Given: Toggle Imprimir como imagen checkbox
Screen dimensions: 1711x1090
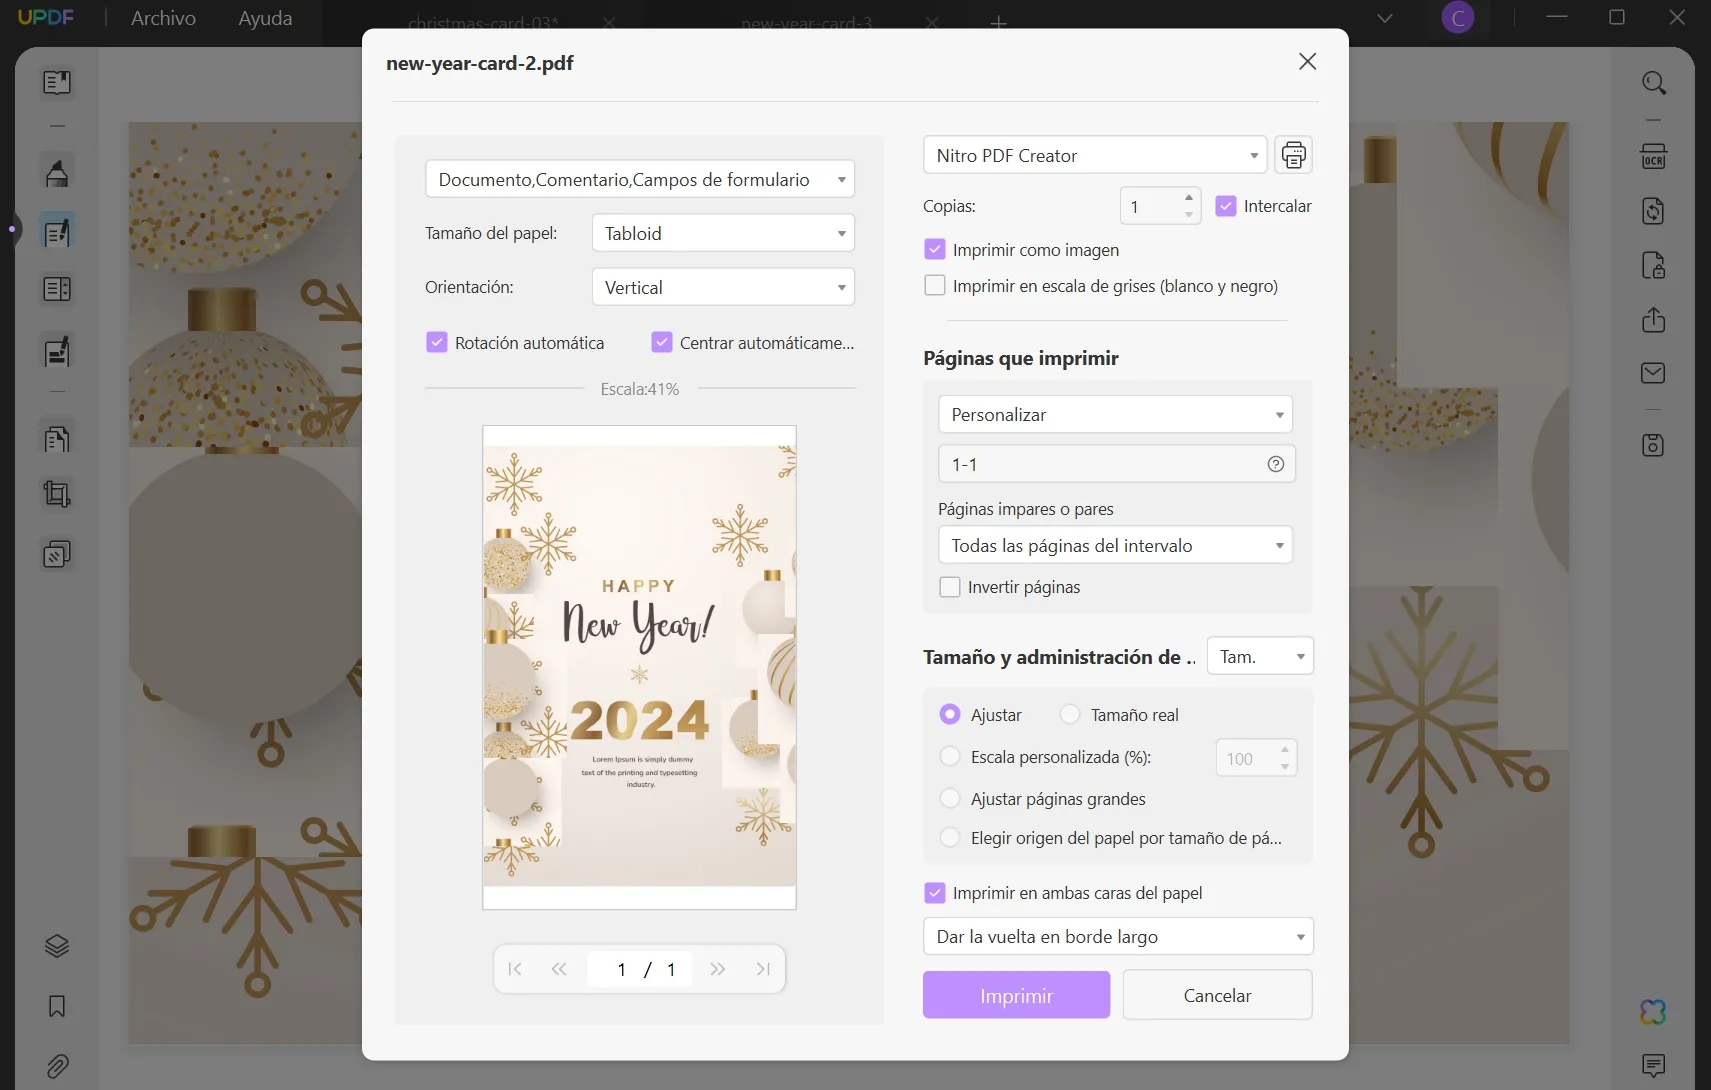Looking at the screenshot, I should [x=935, y=249].
